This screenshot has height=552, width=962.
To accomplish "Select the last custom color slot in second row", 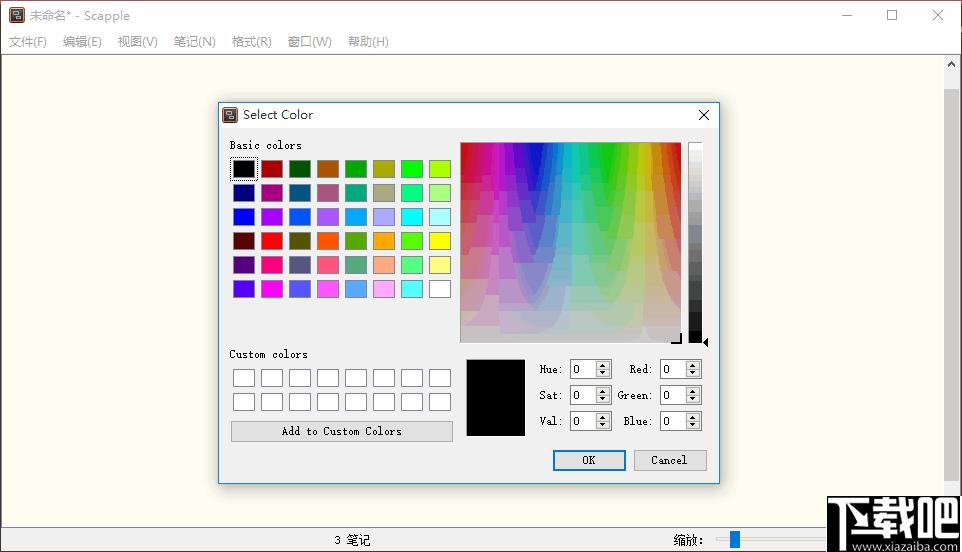I will 440,402.
